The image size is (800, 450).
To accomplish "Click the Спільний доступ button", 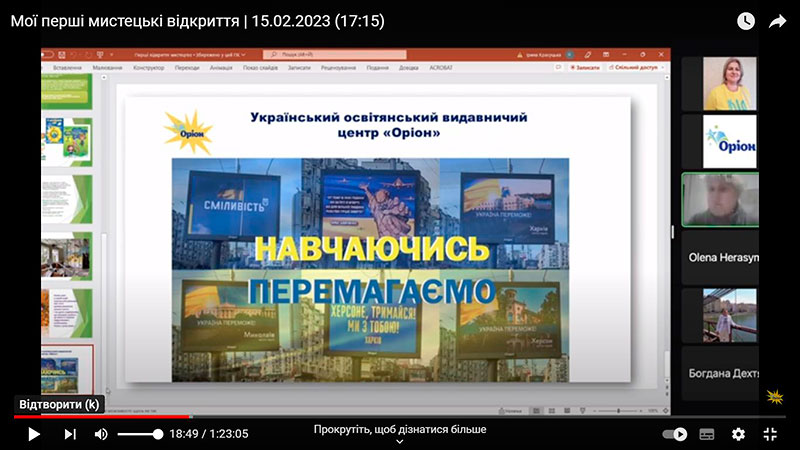I will (636, 67).
